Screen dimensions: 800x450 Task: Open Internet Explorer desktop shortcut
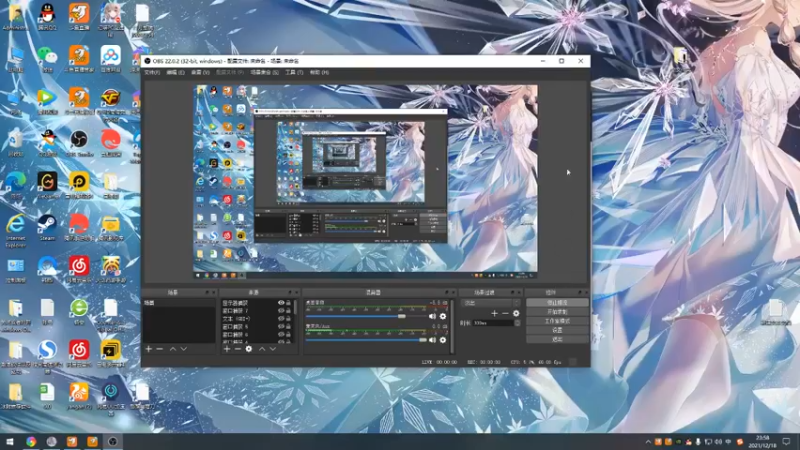click(x=16, y=231)
